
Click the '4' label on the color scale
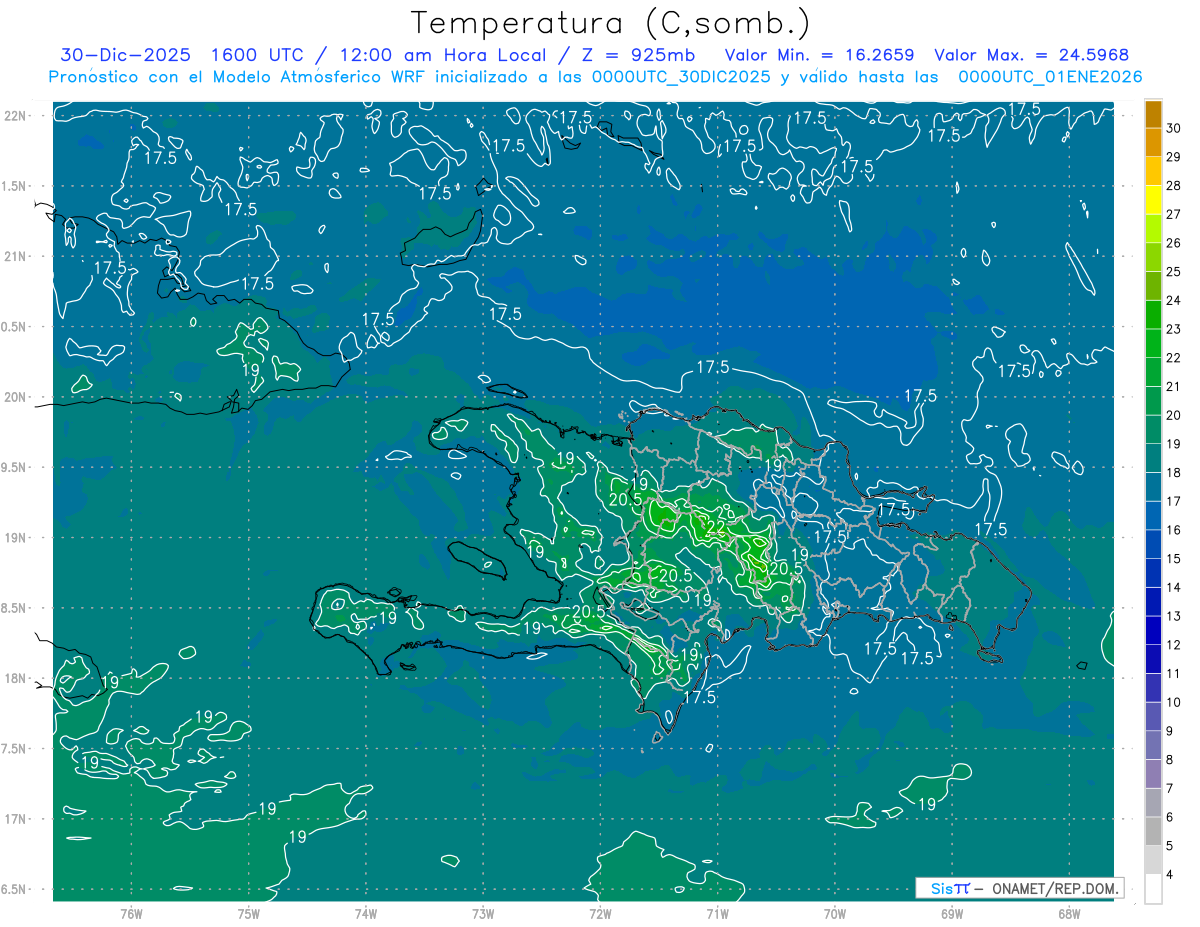click(x=1170, y=875)
